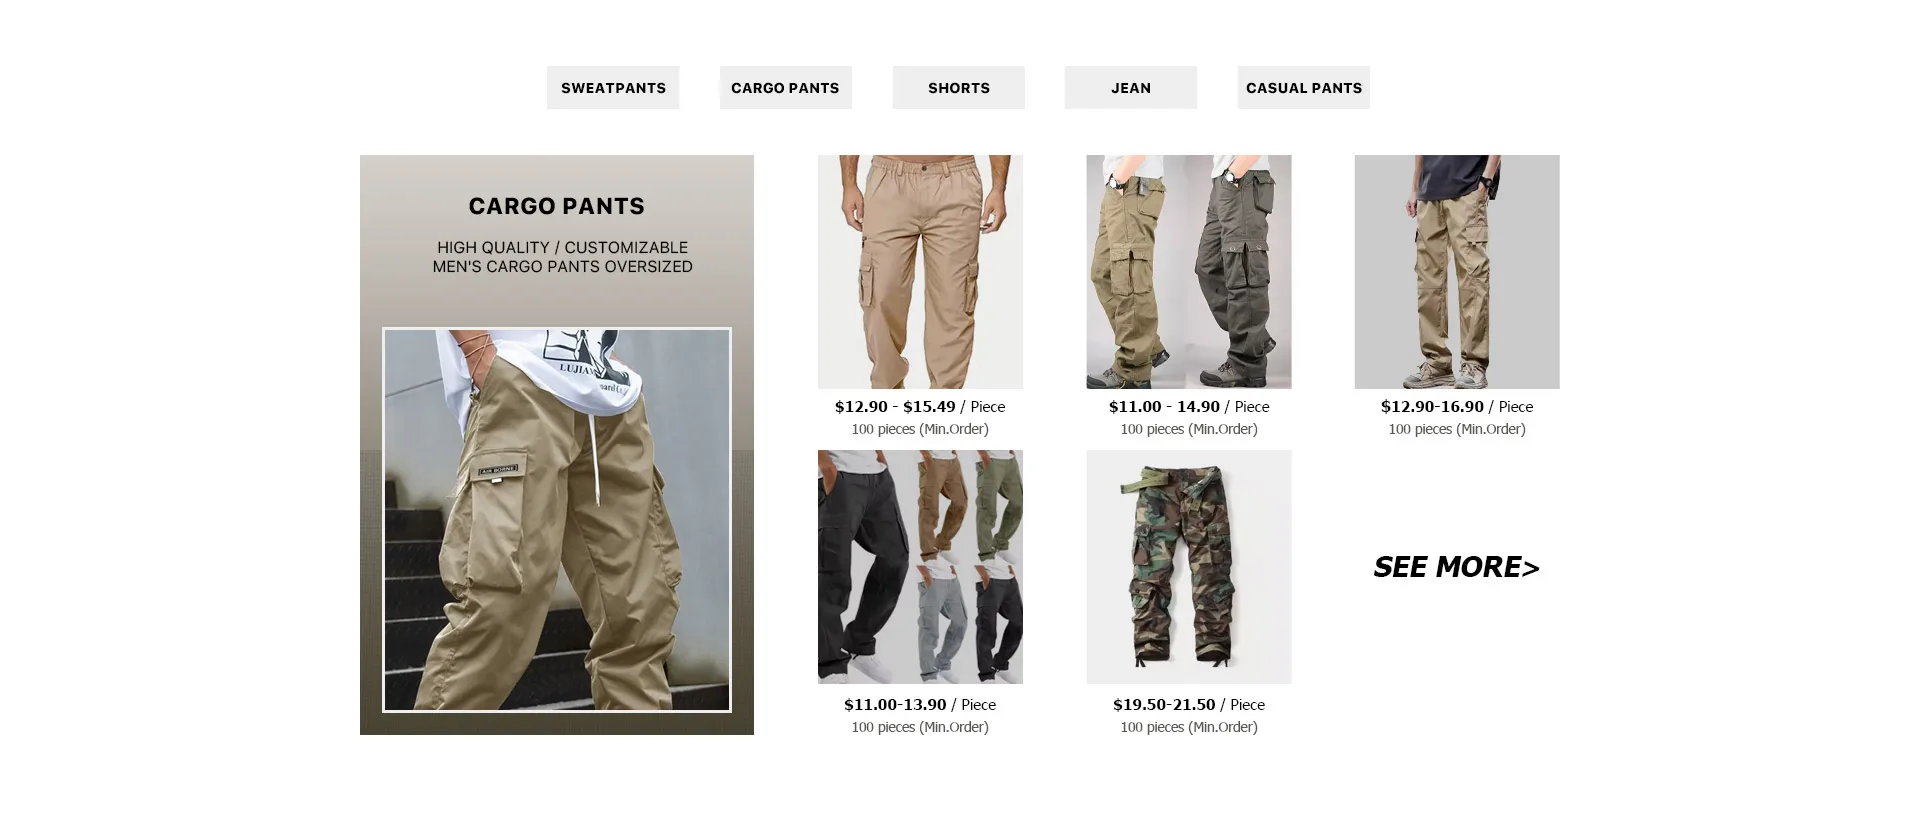
Task: Select the CASUAL PANTS tab
Action: tap(1303, 88)
